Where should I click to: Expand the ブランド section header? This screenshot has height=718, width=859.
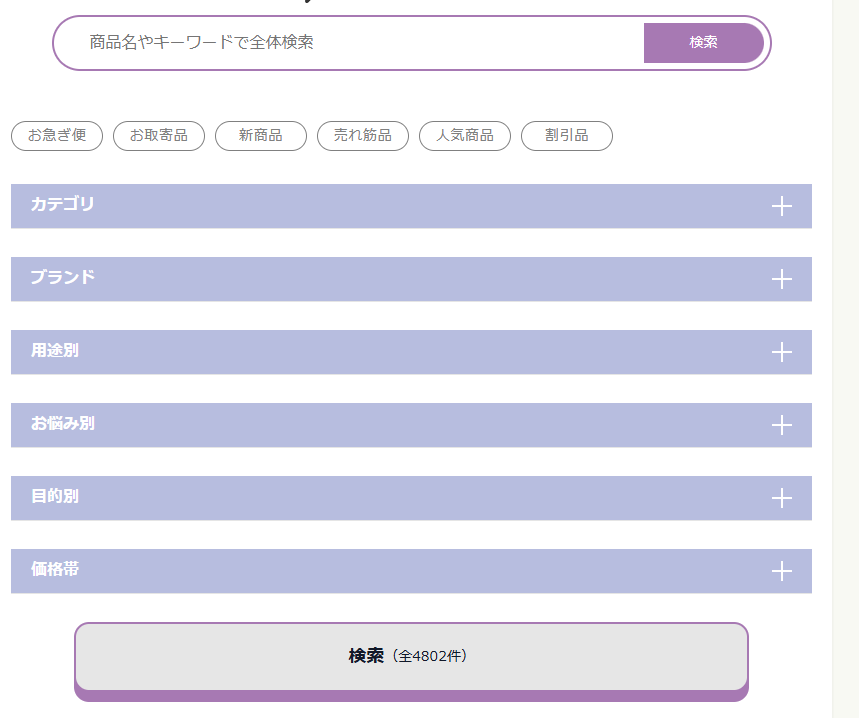[x=63, y=278]
